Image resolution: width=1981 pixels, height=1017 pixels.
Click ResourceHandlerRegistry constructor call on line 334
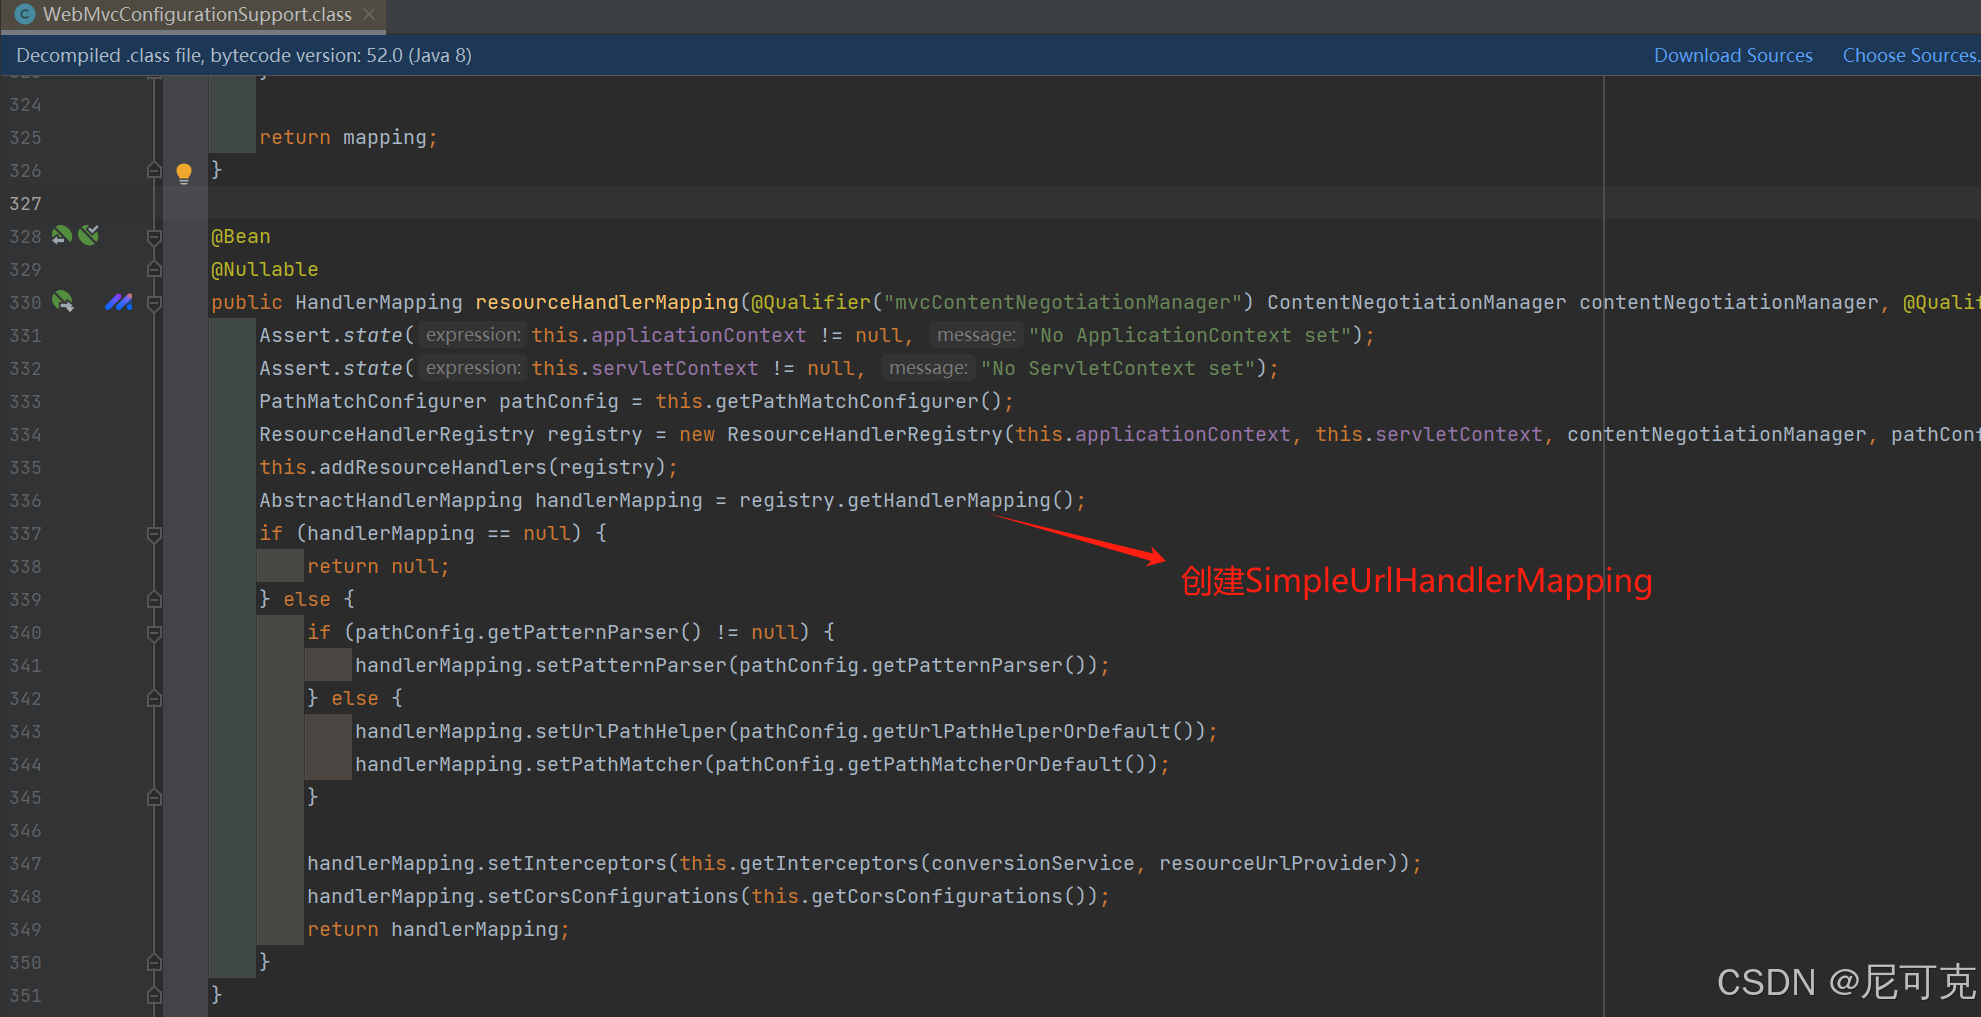point(865,434)
